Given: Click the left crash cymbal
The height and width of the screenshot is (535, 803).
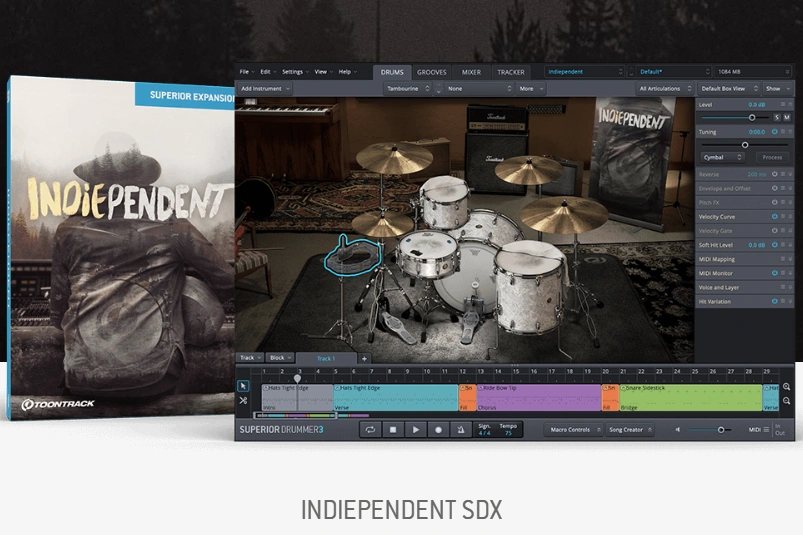Looking at the screenshot, I should (394, 157).
